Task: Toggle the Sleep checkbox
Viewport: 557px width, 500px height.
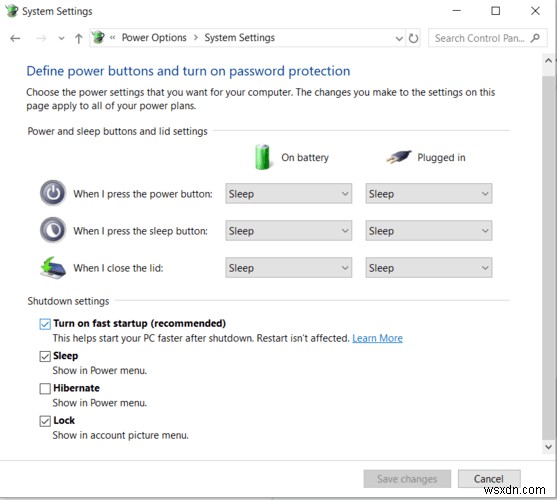Action: click(45, 356)
